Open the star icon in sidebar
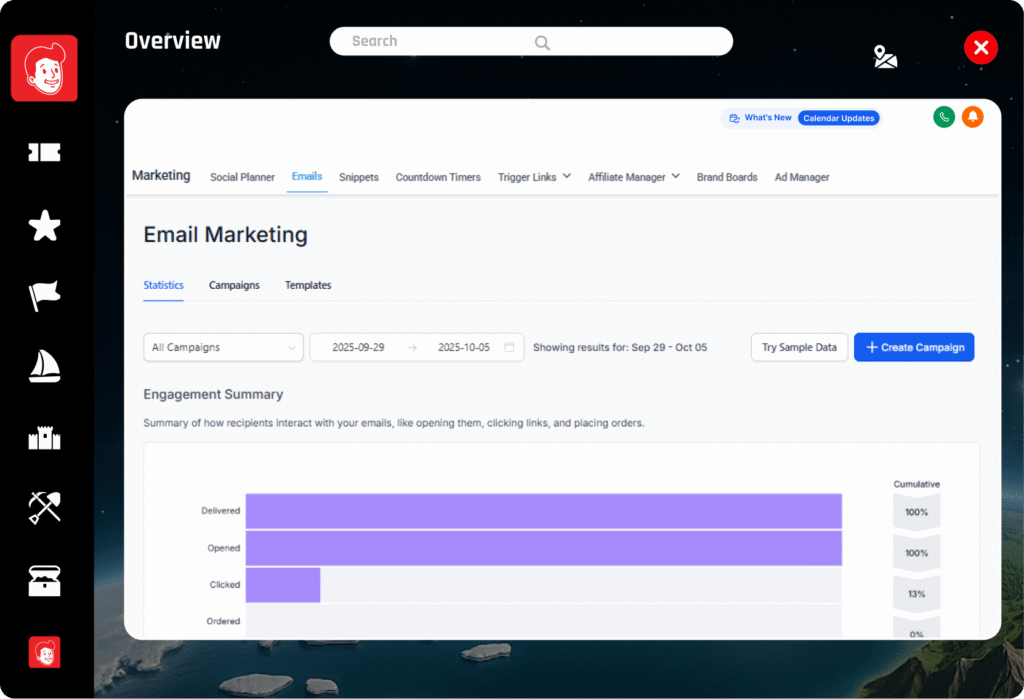Image resolution: width=1024 pixels, height=699 pixels. pos(44,225)
